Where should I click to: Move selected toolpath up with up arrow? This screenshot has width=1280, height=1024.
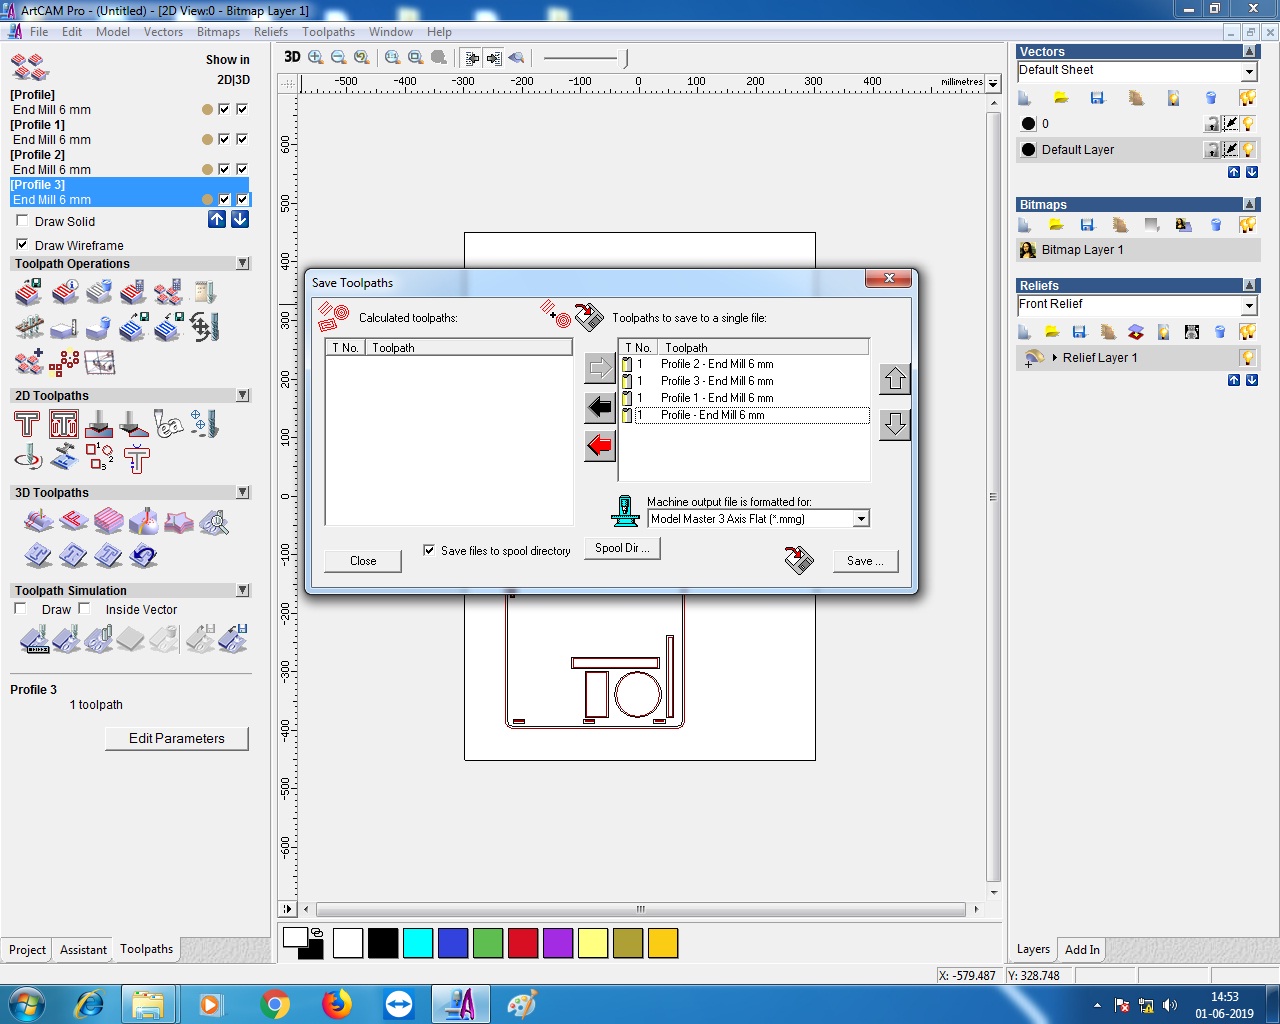pyautogui.click(x=895, y=379)
